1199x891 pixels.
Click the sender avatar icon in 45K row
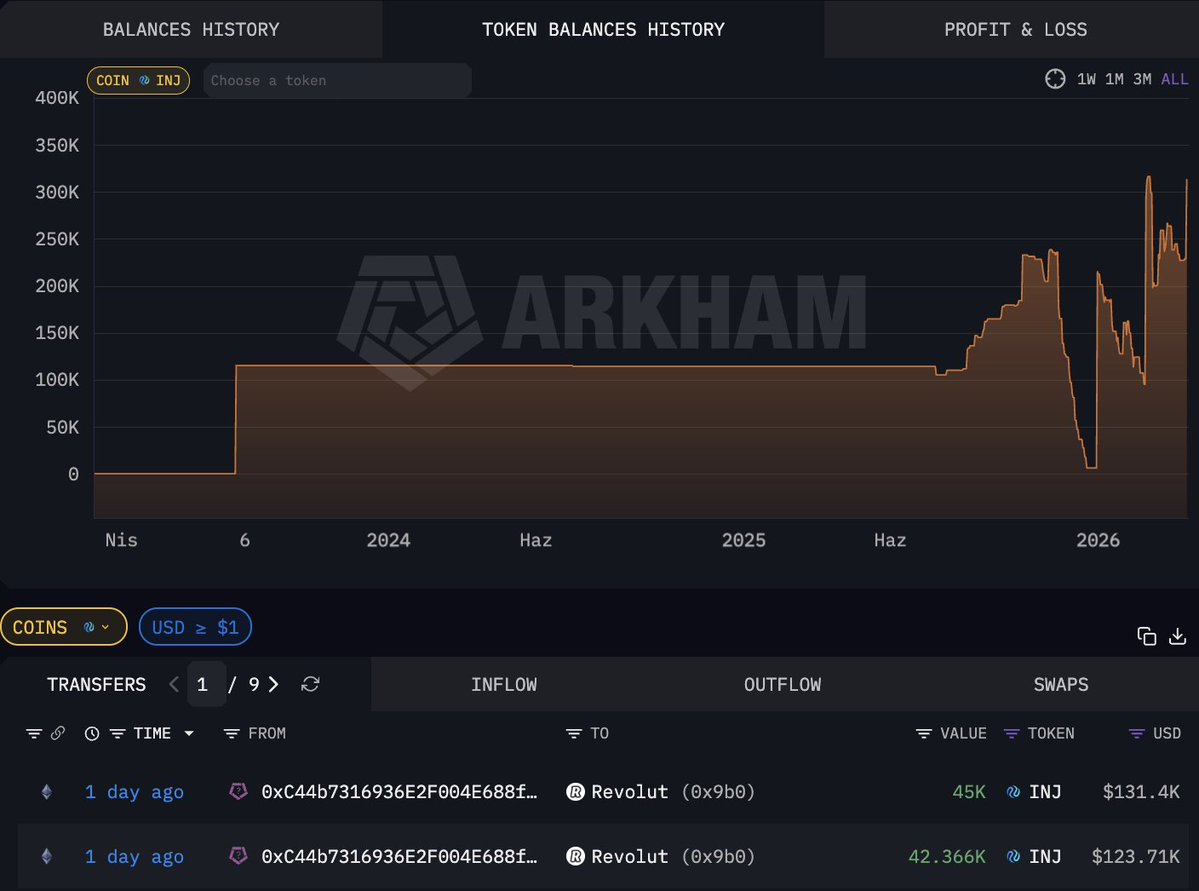pyautogui.click(x=239, y=791)
